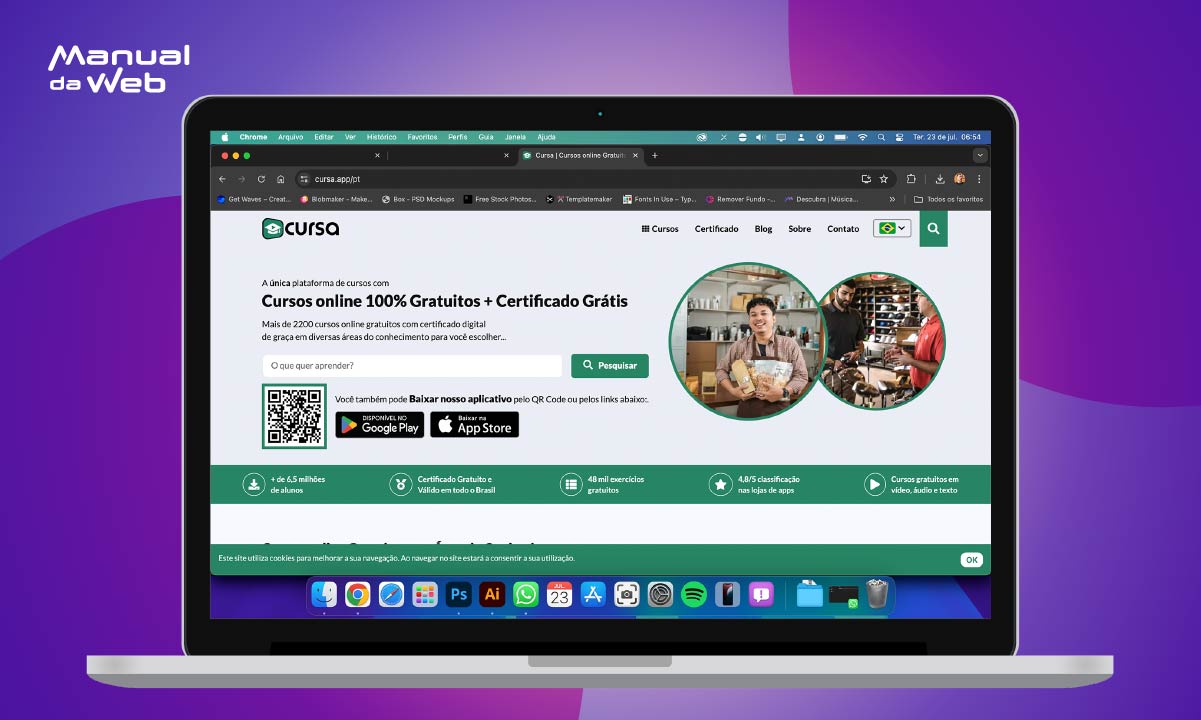Open Google Chrome from the dock
The width and height of the screenshot is (1201, 720).
(x=358, y=594)
